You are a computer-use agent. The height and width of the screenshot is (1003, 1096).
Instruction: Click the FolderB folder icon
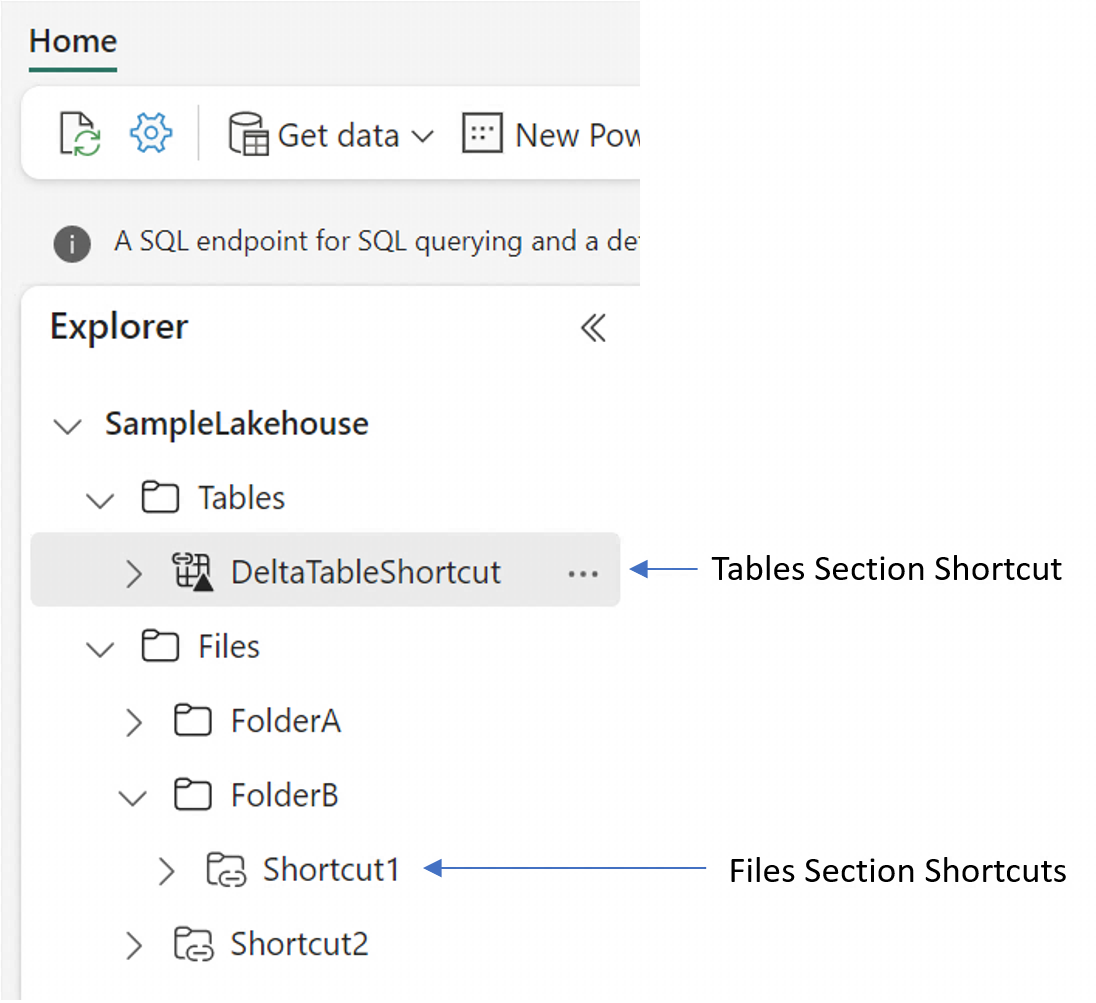193,795
